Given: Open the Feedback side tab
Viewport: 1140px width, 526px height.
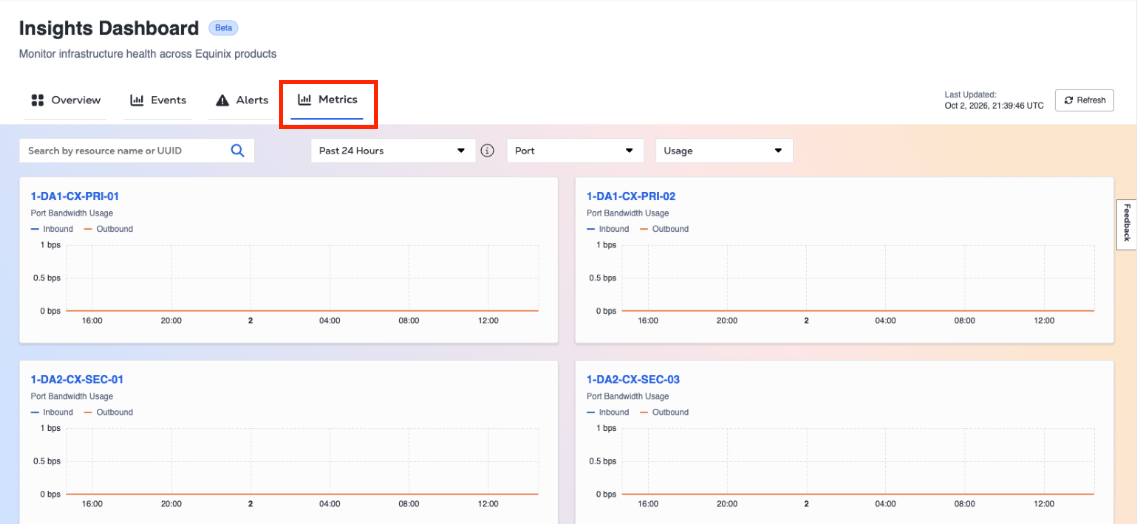Looking at the screenshot, I should 1127,223.
